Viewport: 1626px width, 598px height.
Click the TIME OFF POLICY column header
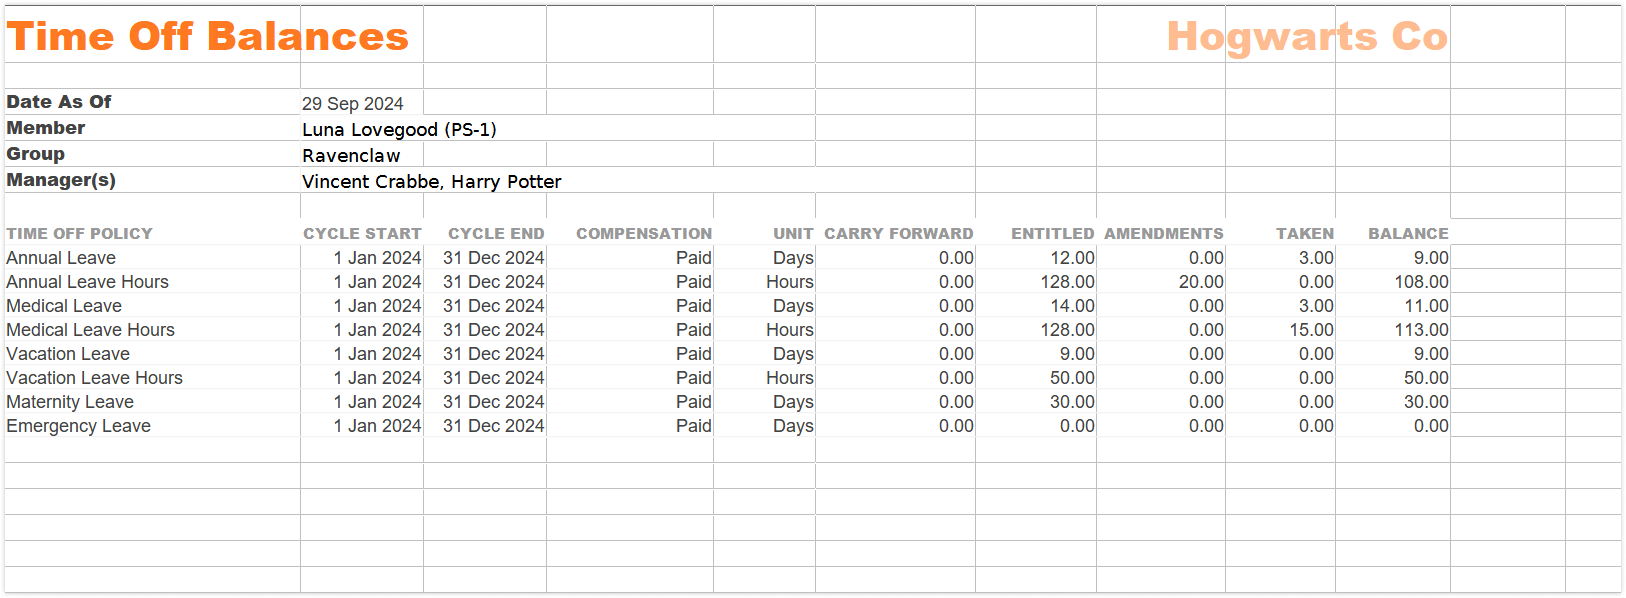(79, 233)
